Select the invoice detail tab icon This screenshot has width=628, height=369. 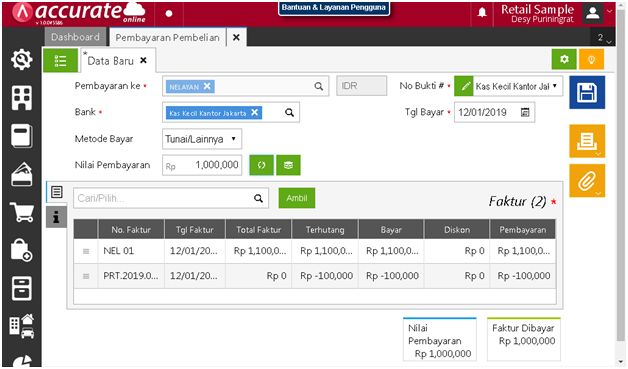[x=56, y=192]
